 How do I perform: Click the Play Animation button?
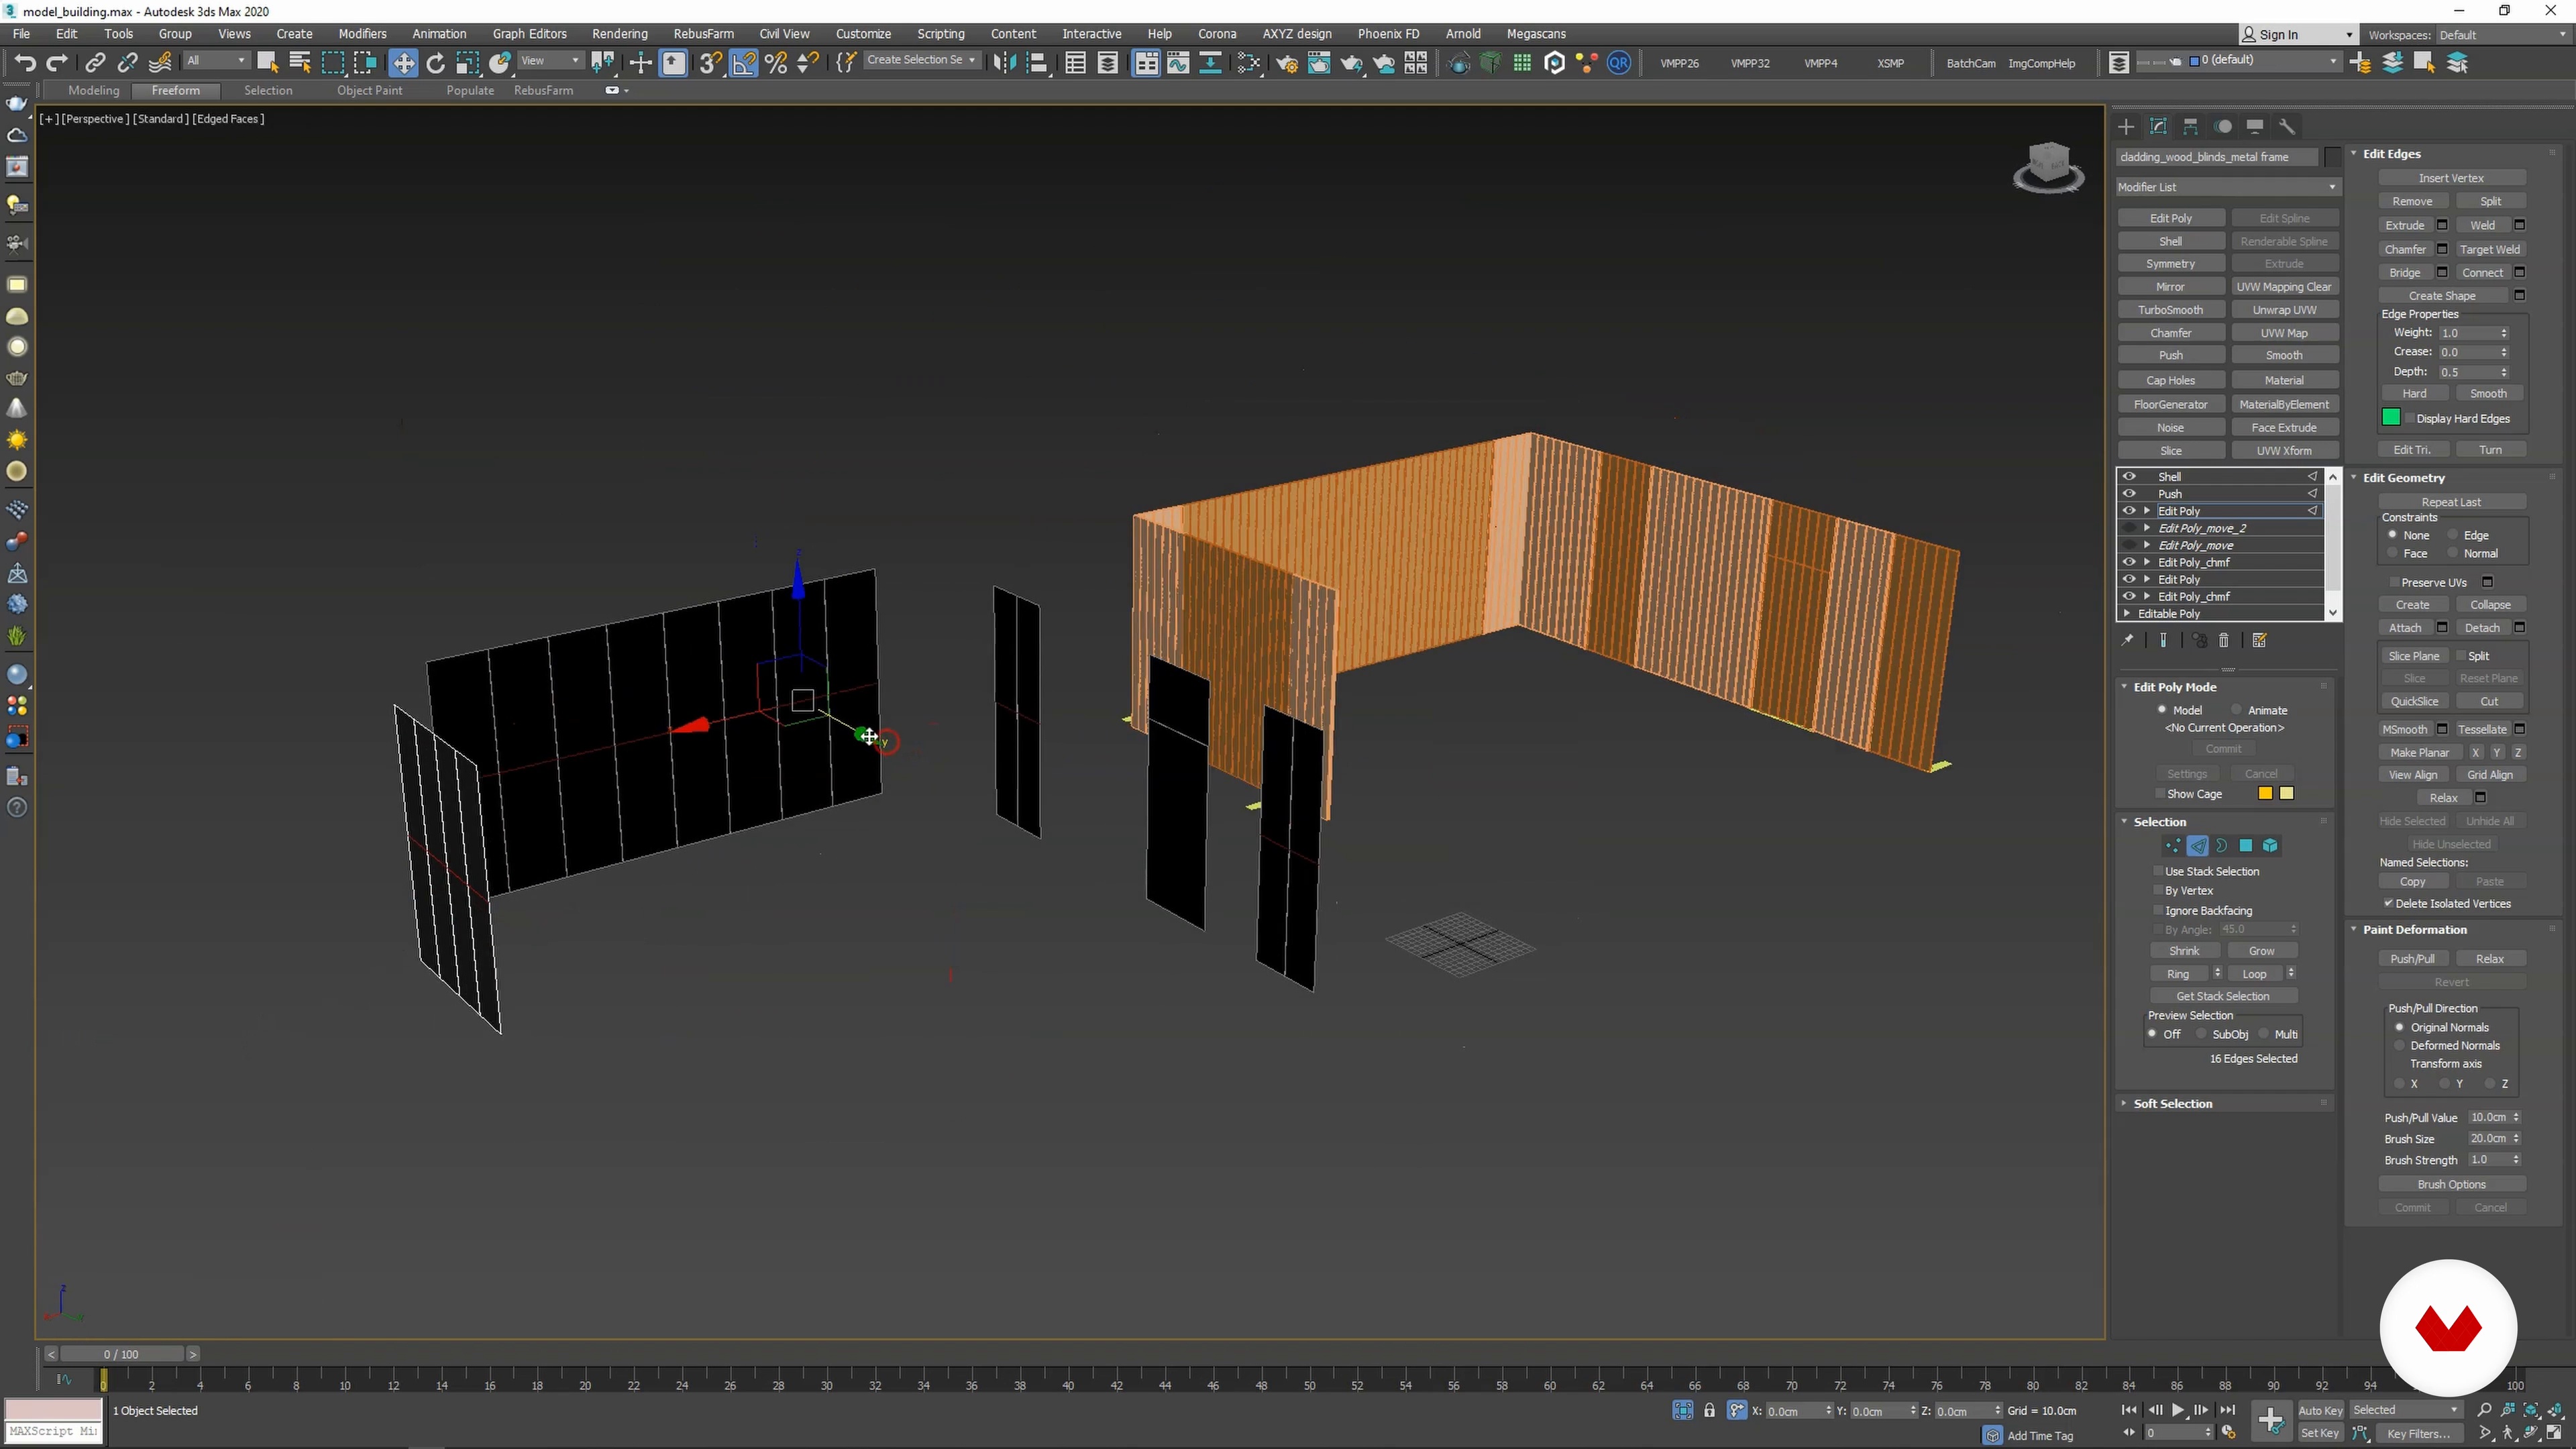pyautogui.click(x=2177, y=1410)
